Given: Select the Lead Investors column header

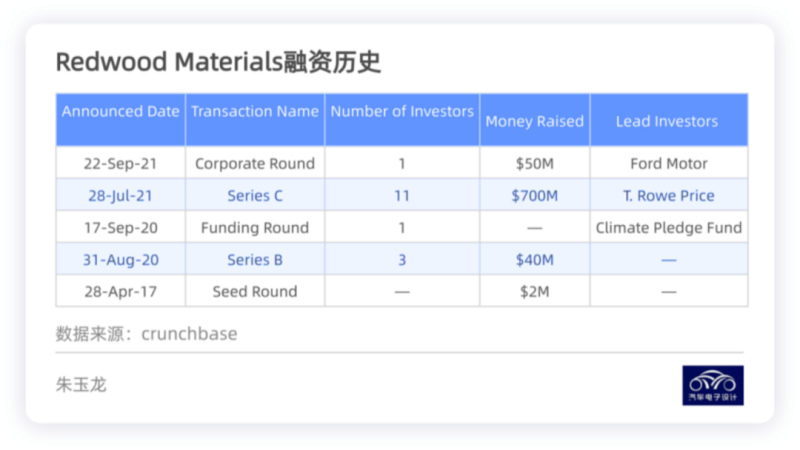Looking at the screenshot, I should pos(667,121).
